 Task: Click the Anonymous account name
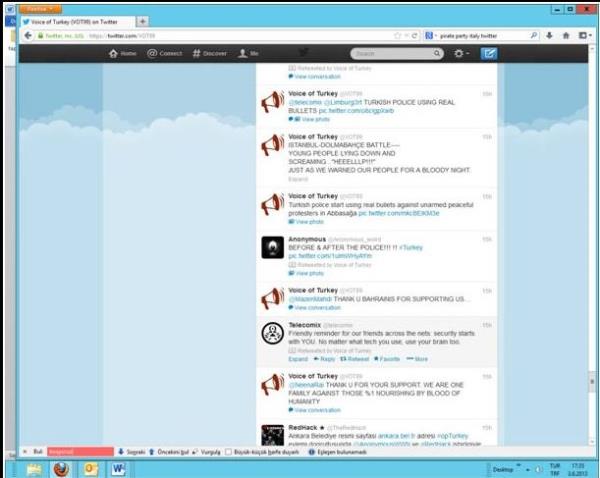click(307, 239)
